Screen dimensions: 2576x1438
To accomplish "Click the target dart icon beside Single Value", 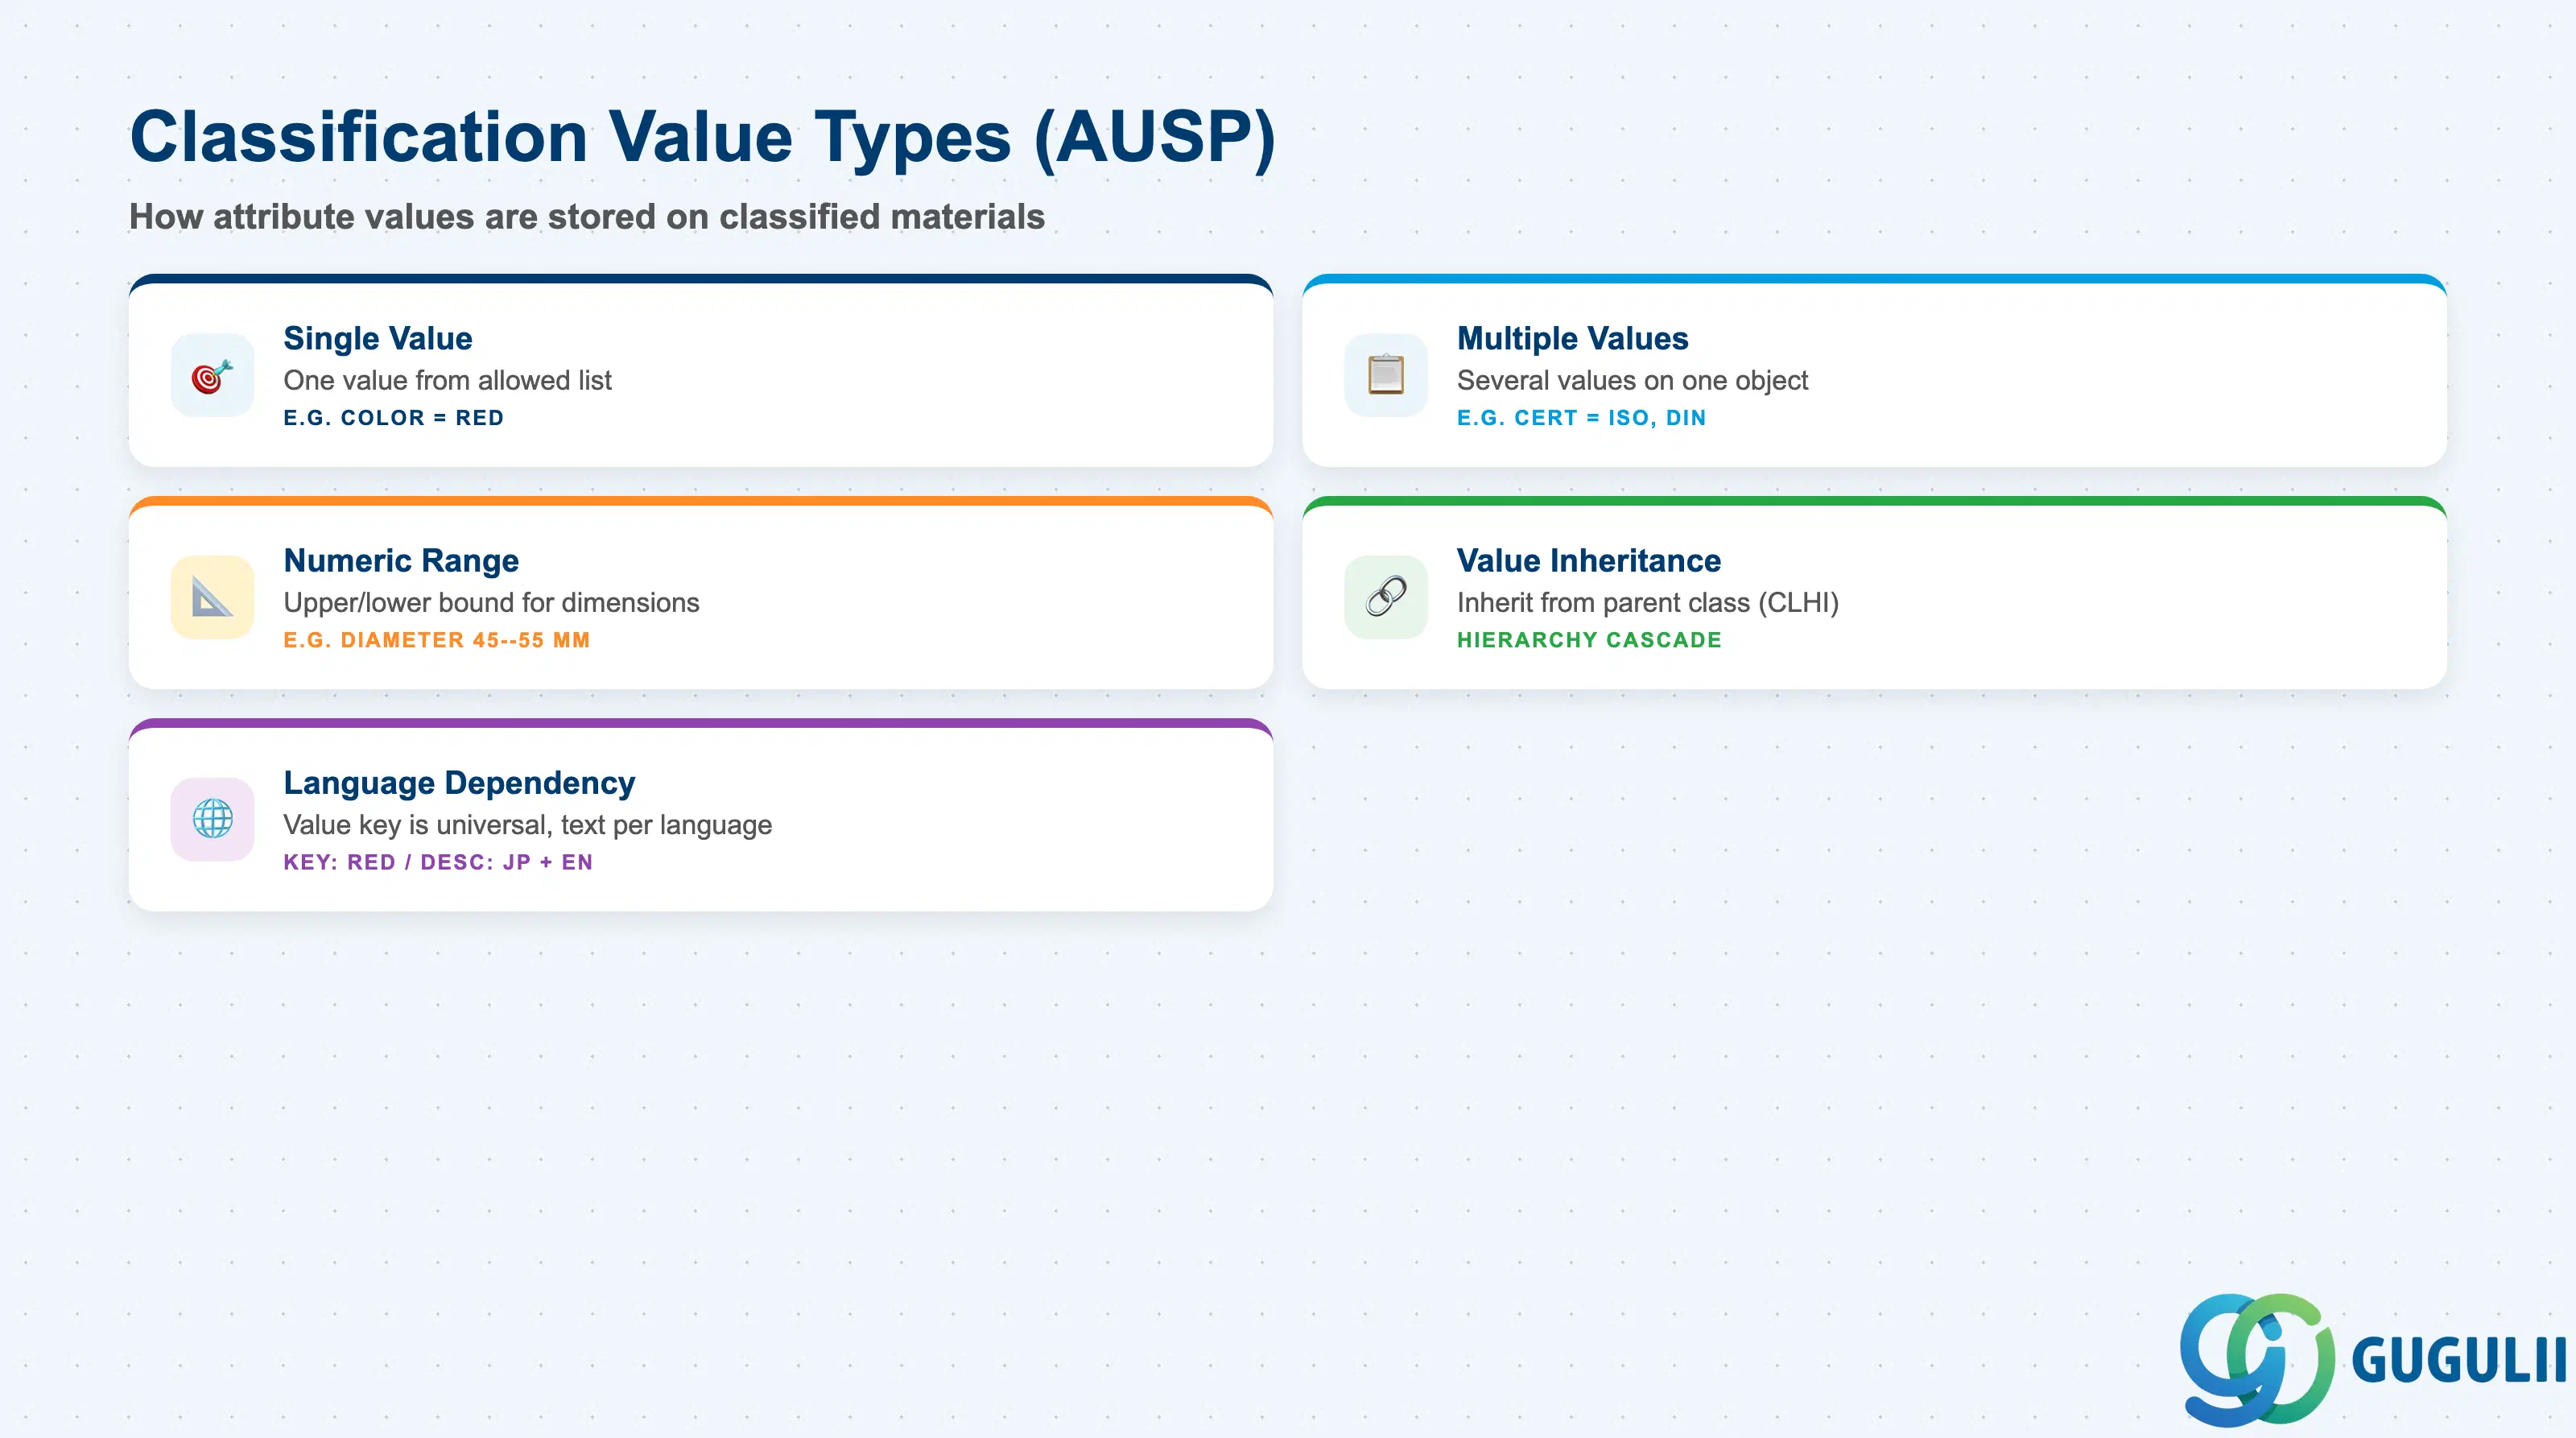I will (212, 375).
